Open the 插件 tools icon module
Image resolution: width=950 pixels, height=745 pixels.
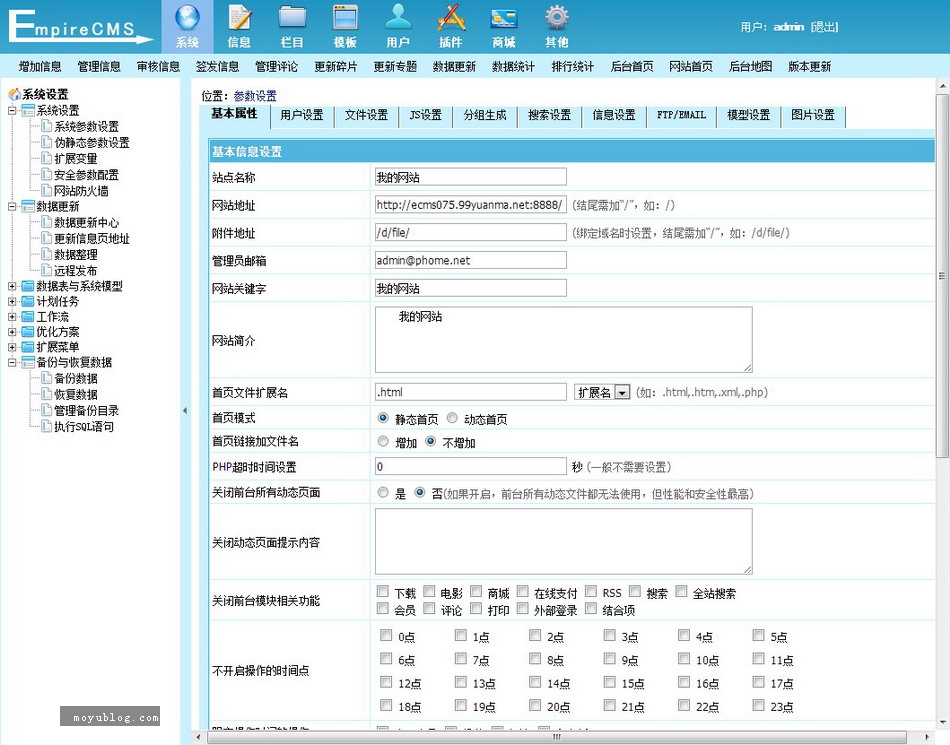(451, 18)
